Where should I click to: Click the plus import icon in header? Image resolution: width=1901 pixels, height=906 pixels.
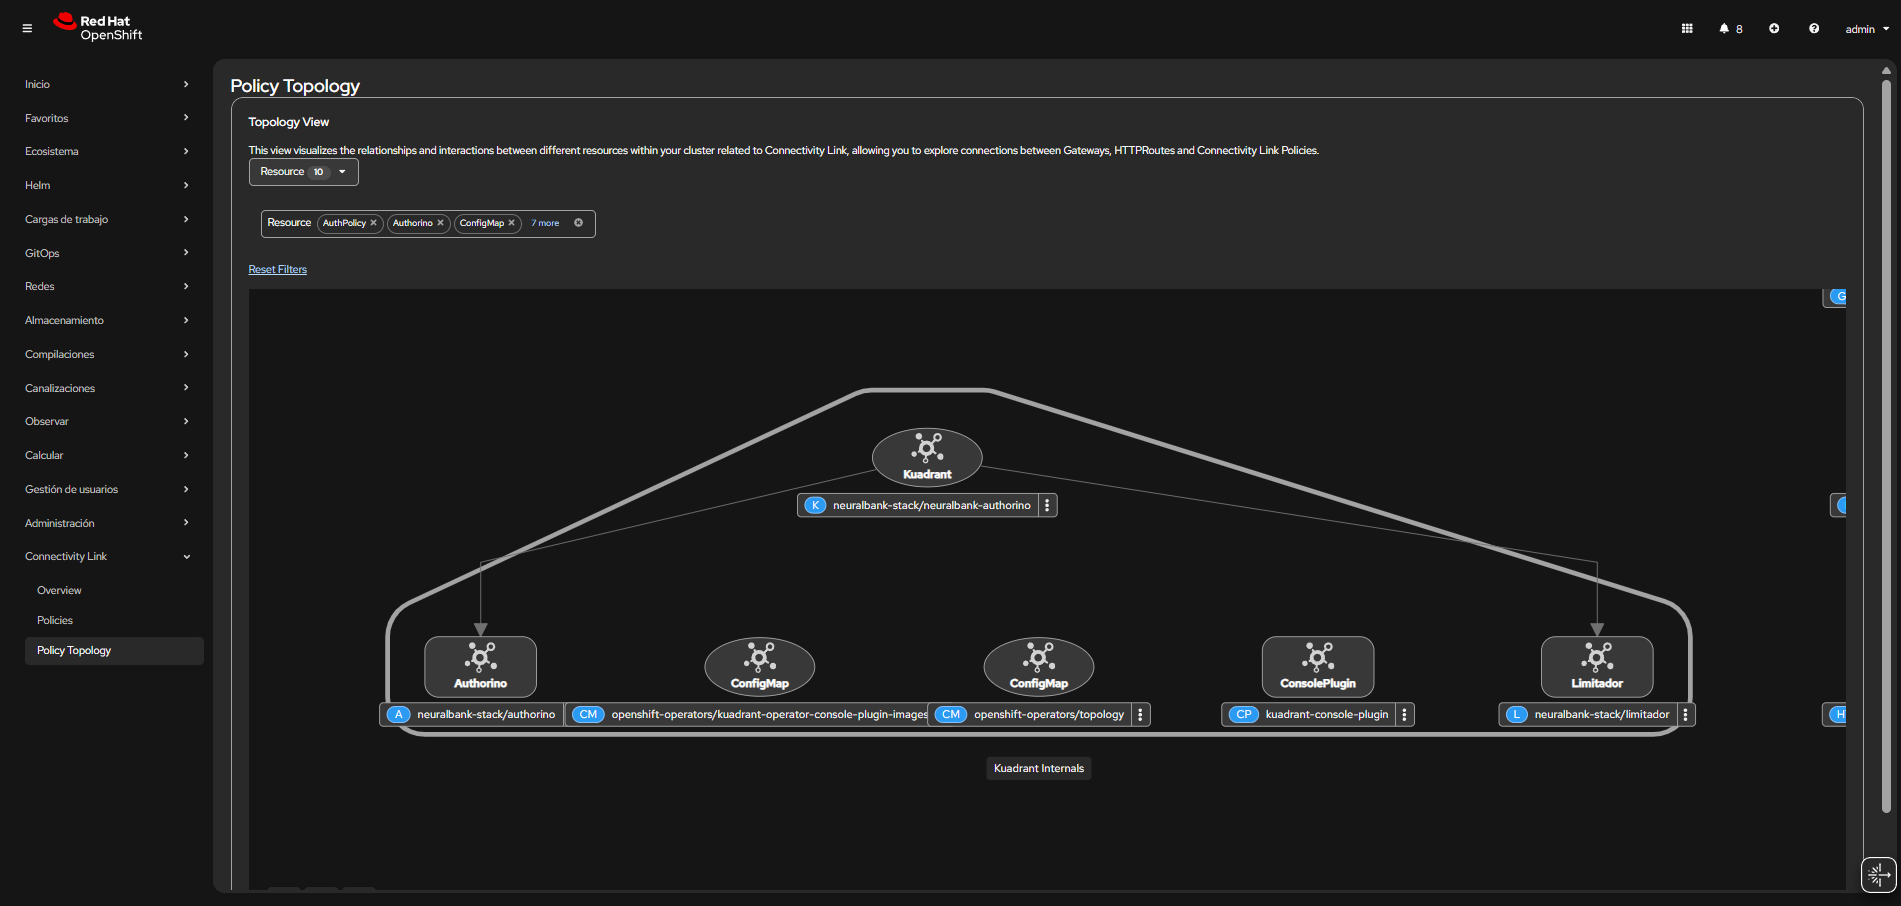coord(1774,29)
